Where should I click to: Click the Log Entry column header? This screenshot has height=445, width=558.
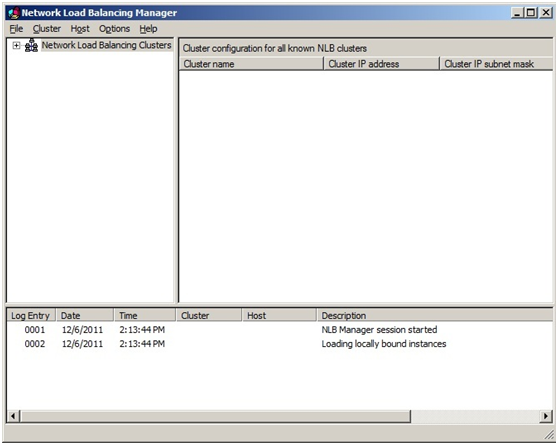click(x=31, y=315)
